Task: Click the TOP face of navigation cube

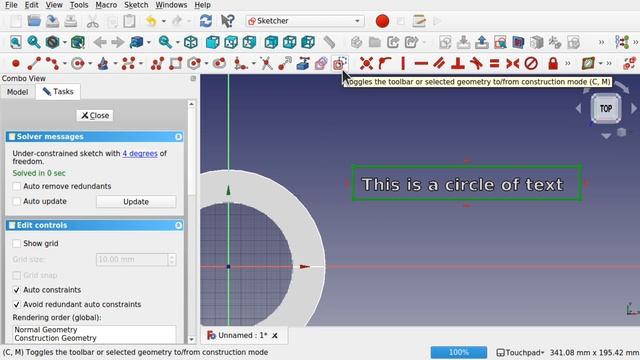Action: tap(606, 109)
